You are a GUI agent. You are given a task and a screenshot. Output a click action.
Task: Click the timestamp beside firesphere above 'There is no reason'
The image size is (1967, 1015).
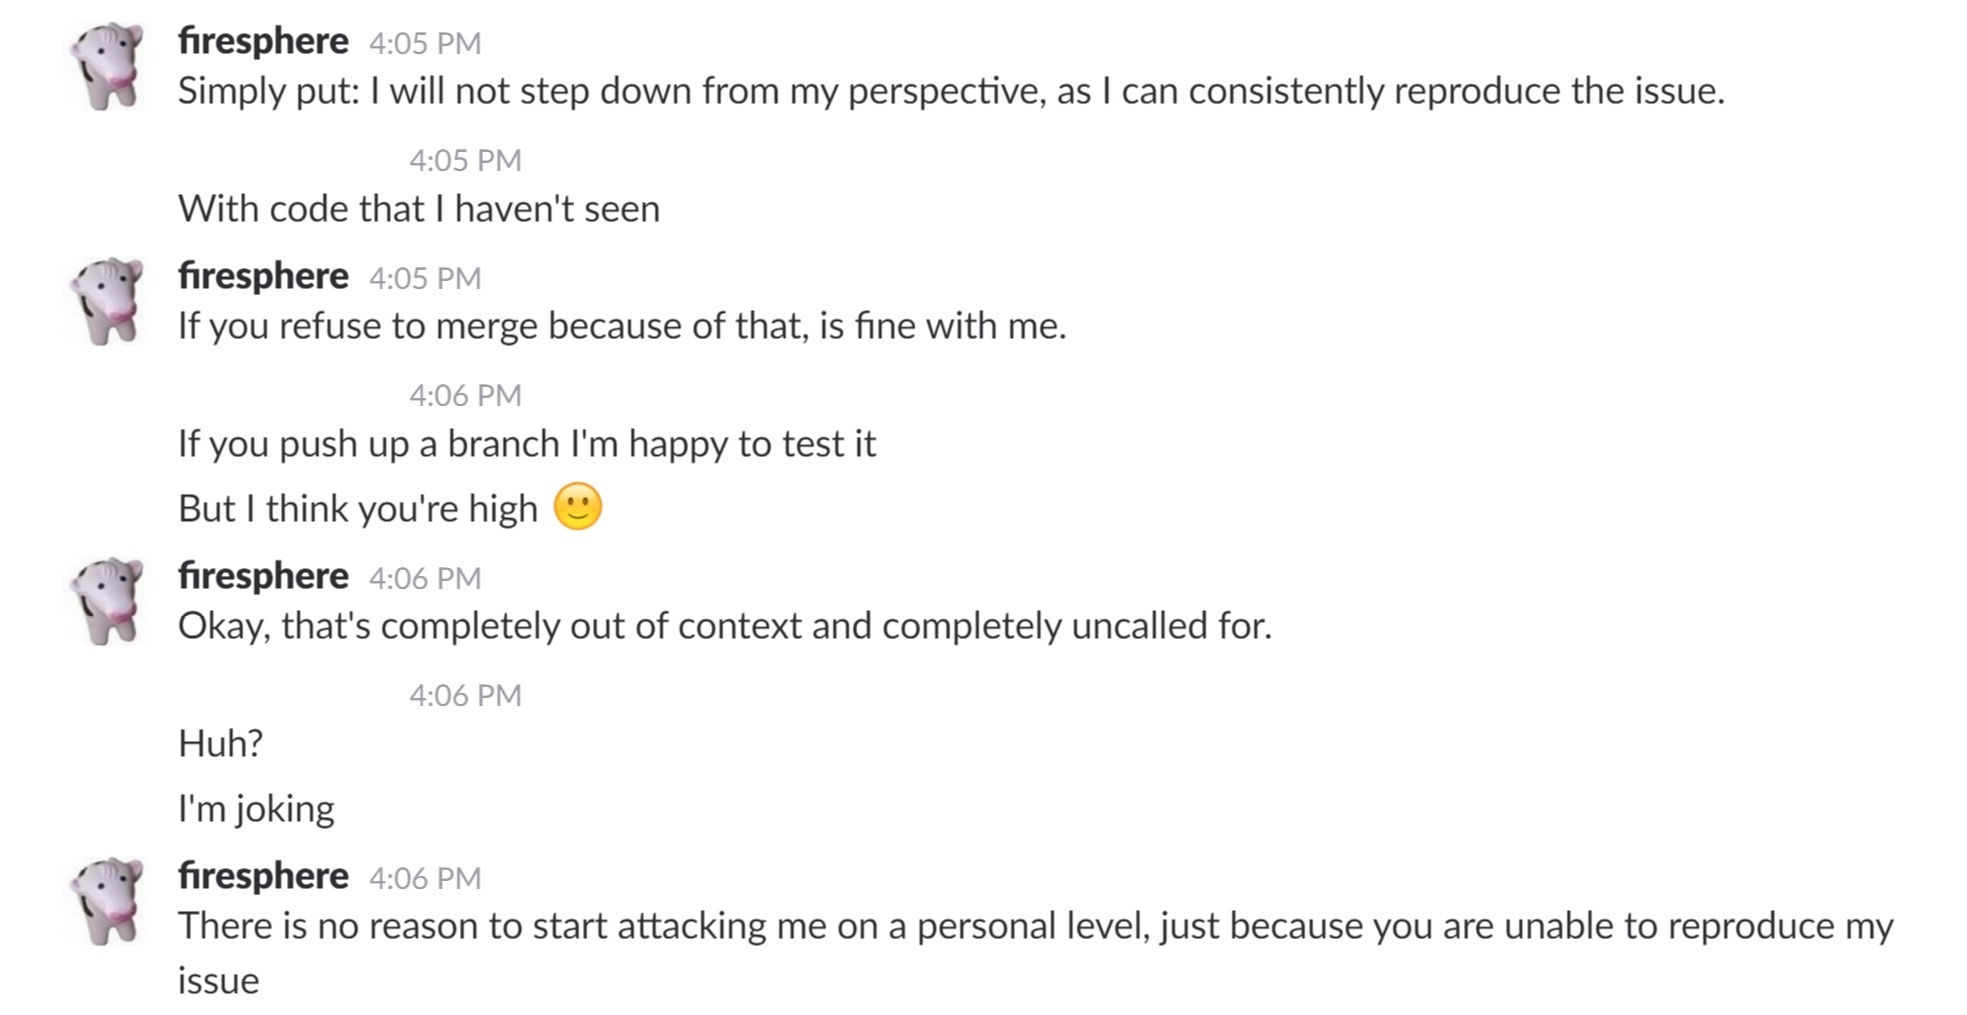pos(425,878)
